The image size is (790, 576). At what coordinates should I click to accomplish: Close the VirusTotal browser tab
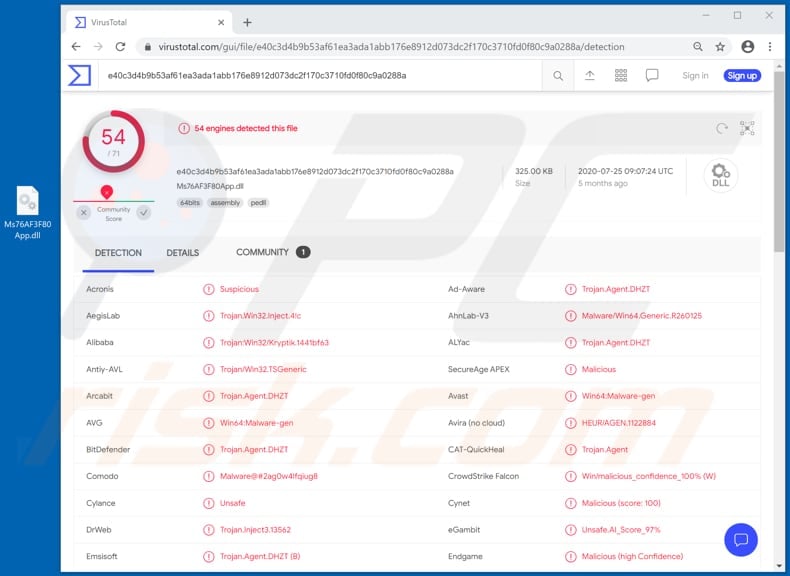pyautogui.click(x=221, y=22)
